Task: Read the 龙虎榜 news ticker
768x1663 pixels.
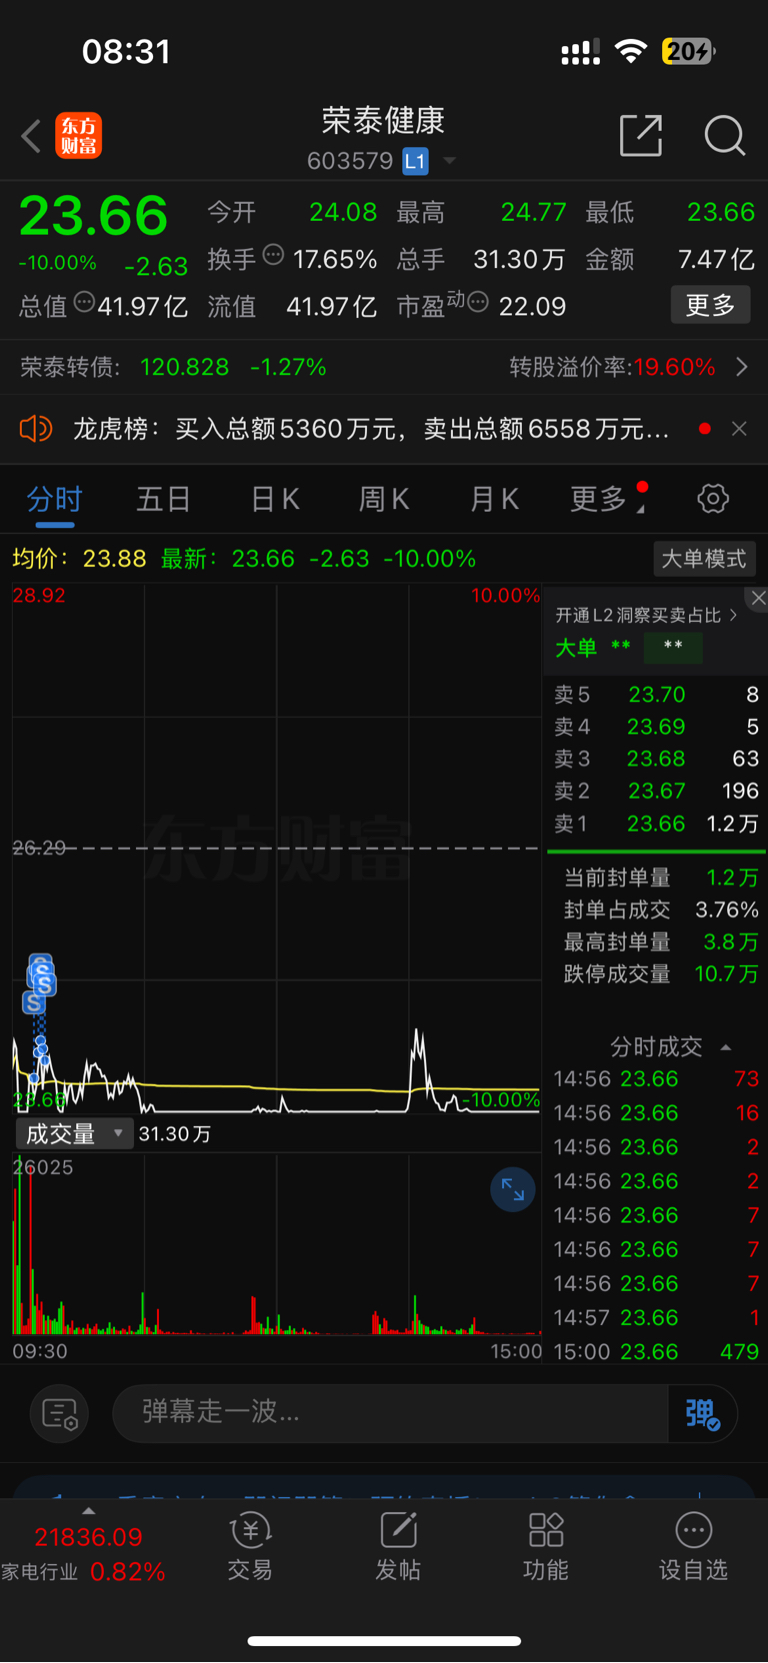Action: coord(371,429)
